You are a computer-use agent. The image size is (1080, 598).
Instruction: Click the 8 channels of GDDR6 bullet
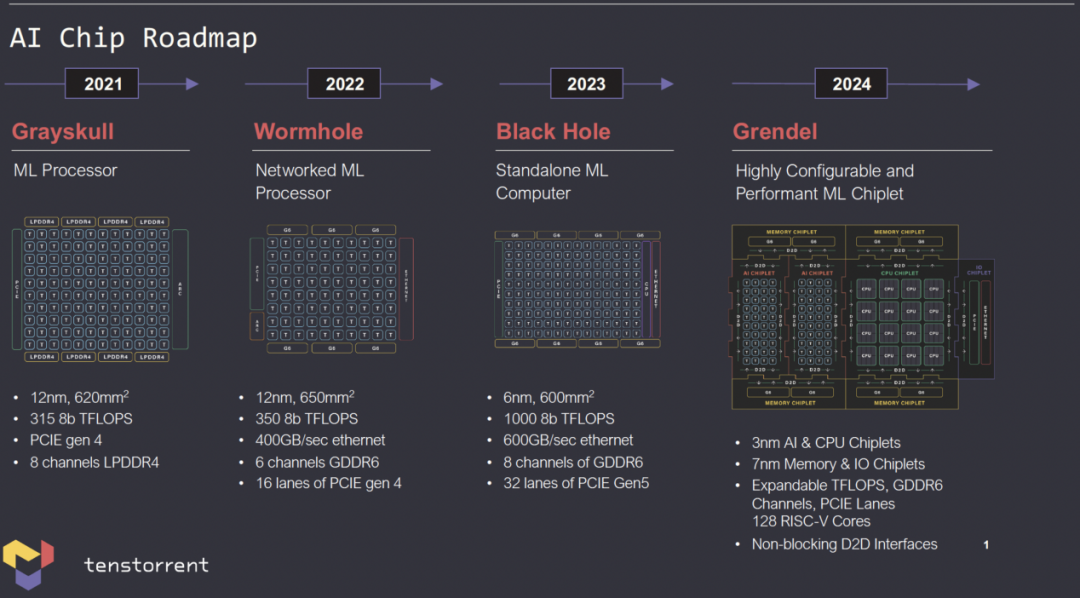point(573,462)
